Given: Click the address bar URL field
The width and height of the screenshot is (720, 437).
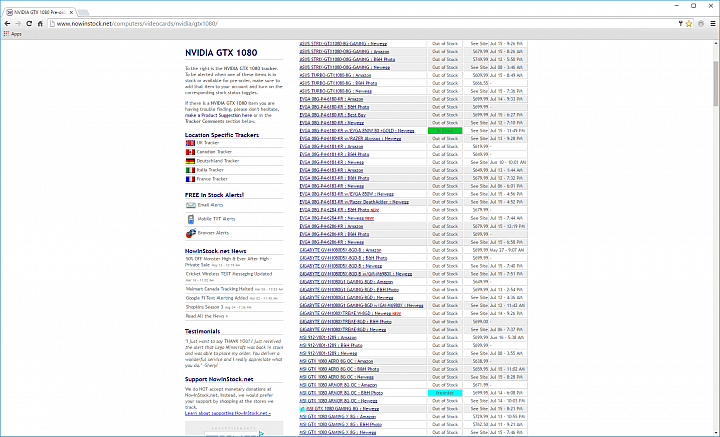Looking at the screenshot, I should tap(363, 23).
